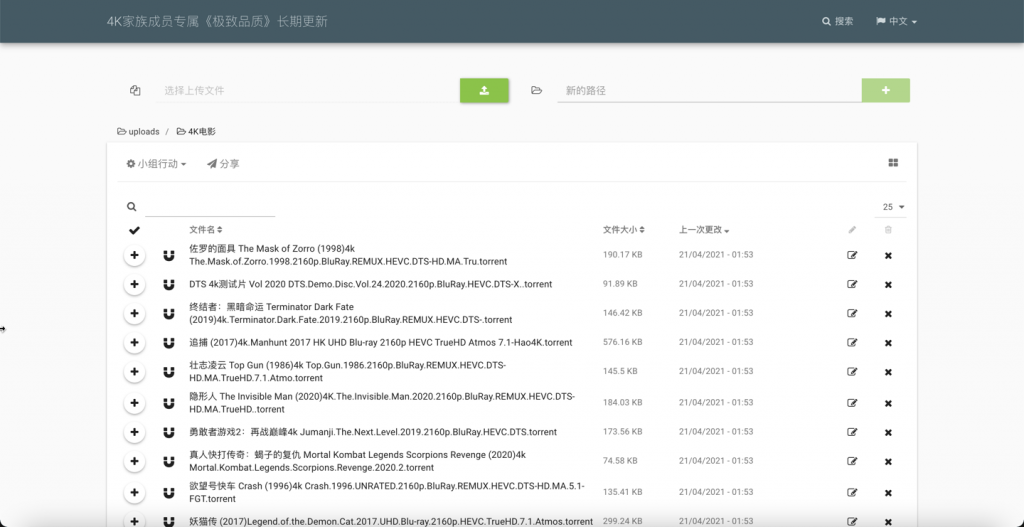Image resolution: width=1024 pixels, height=527 pixels.
Task: Click magnet icon for Mask of Zorro torrent
Action: pyautogui.click(x=168, y=255)
